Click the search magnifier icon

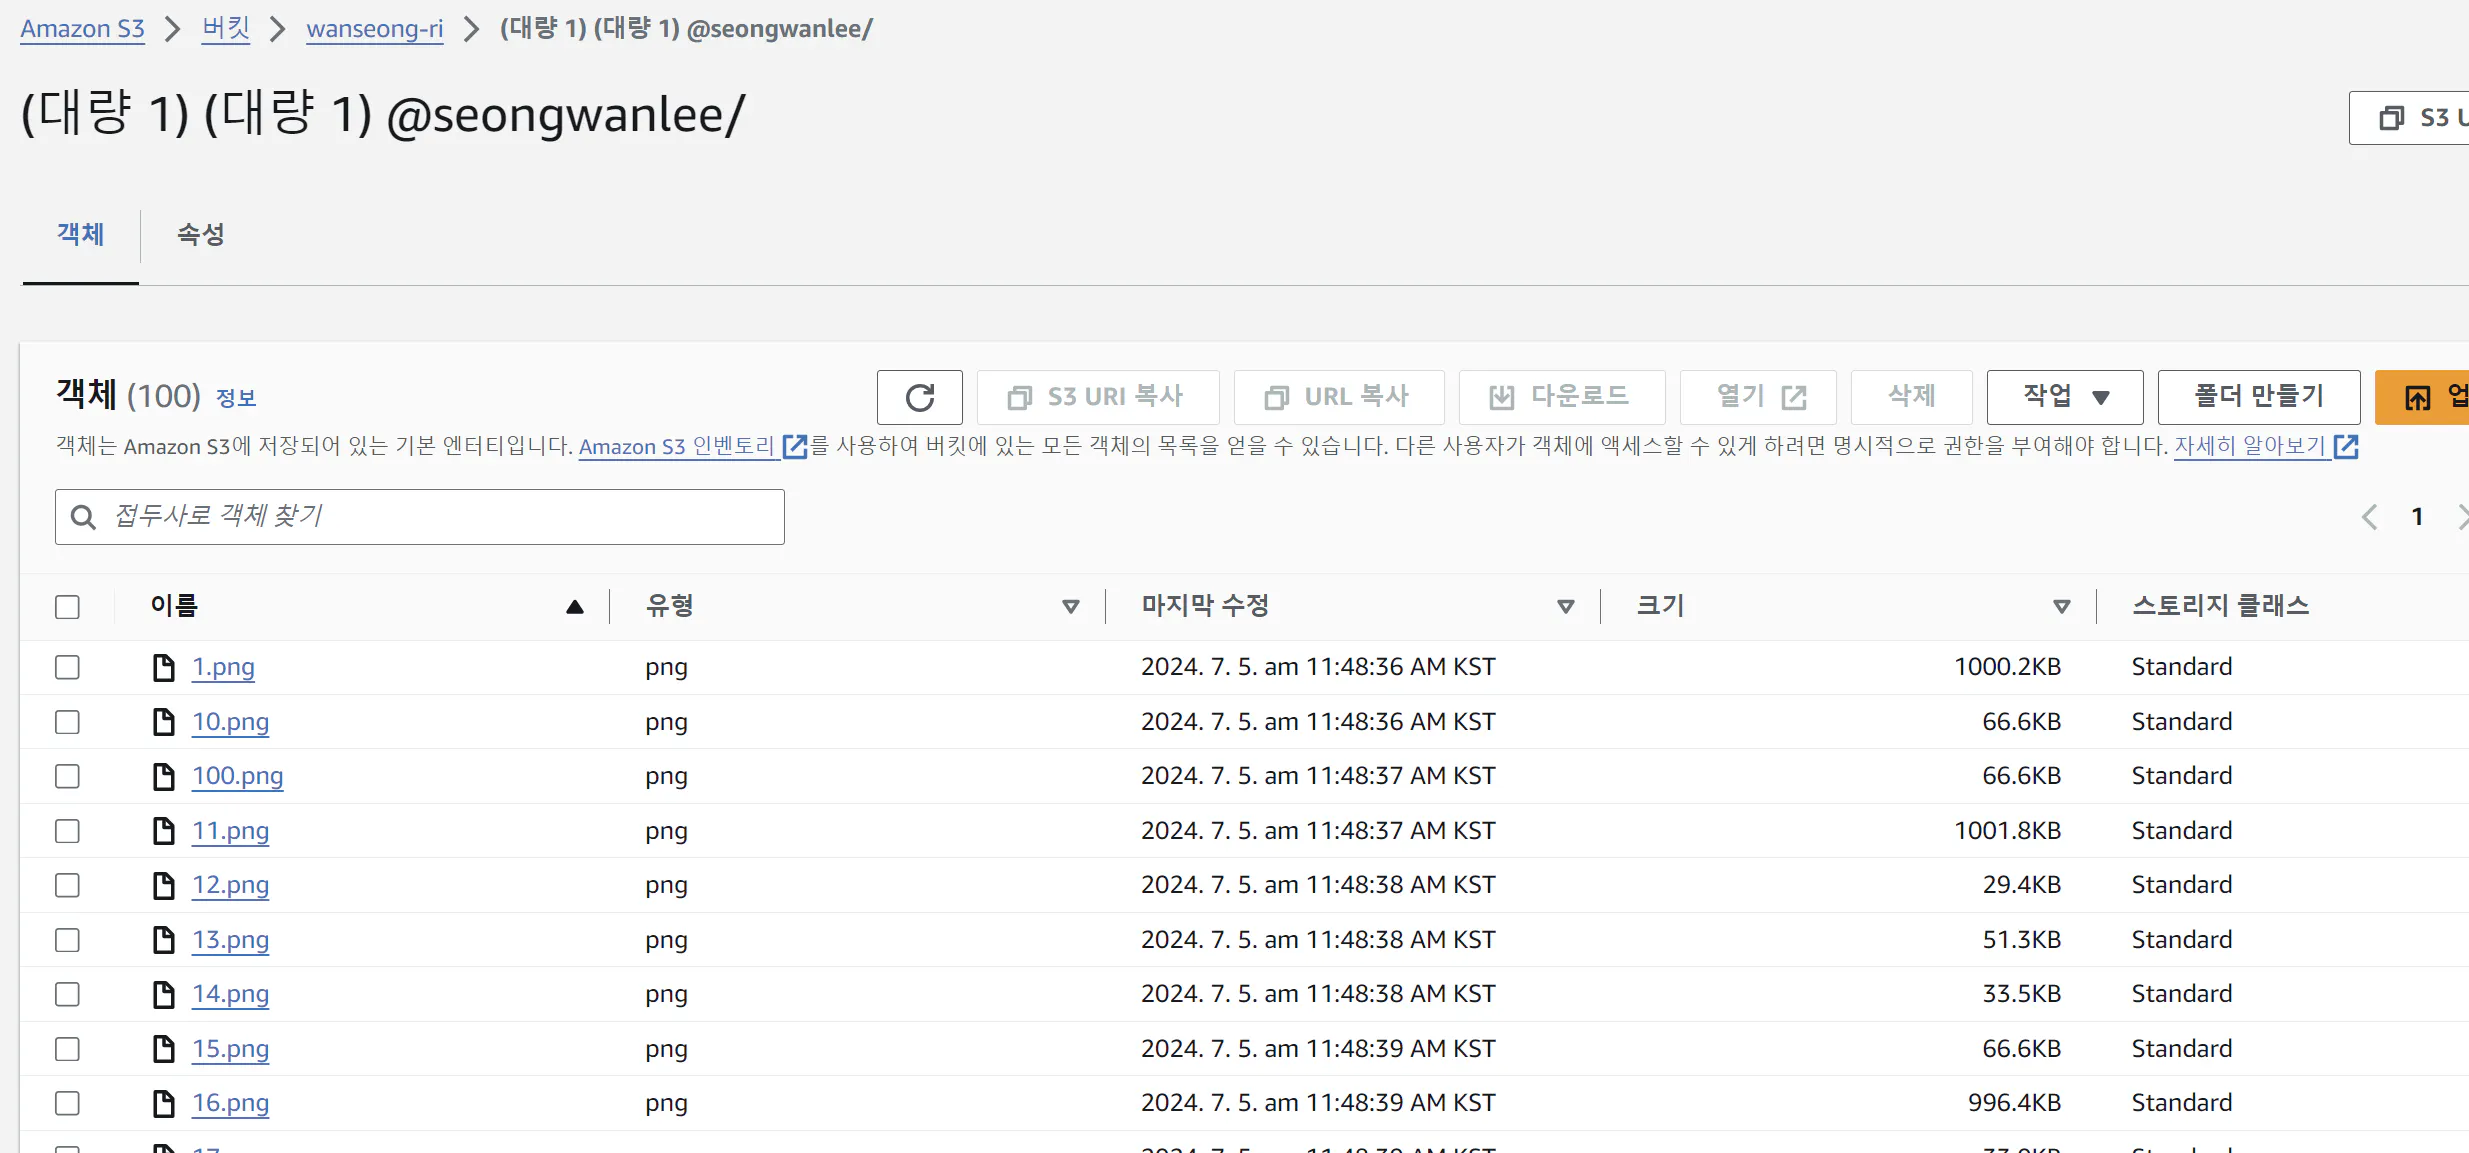84,517
